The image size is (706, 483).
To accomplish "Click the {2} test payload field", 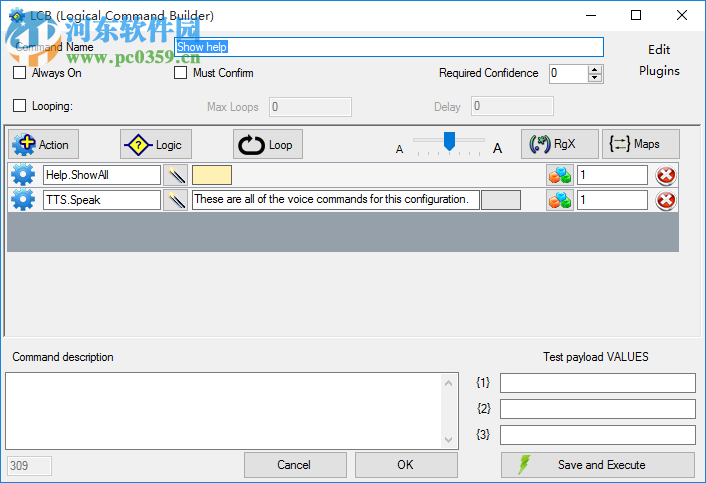I will (597, 409).
